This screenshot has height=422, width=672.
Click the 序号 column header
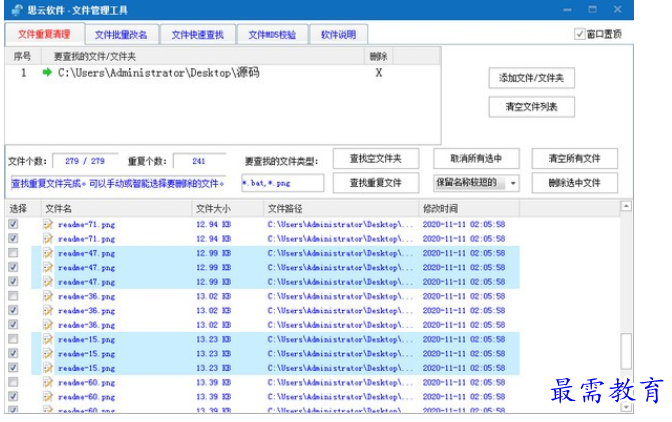(x=23, y=56)
